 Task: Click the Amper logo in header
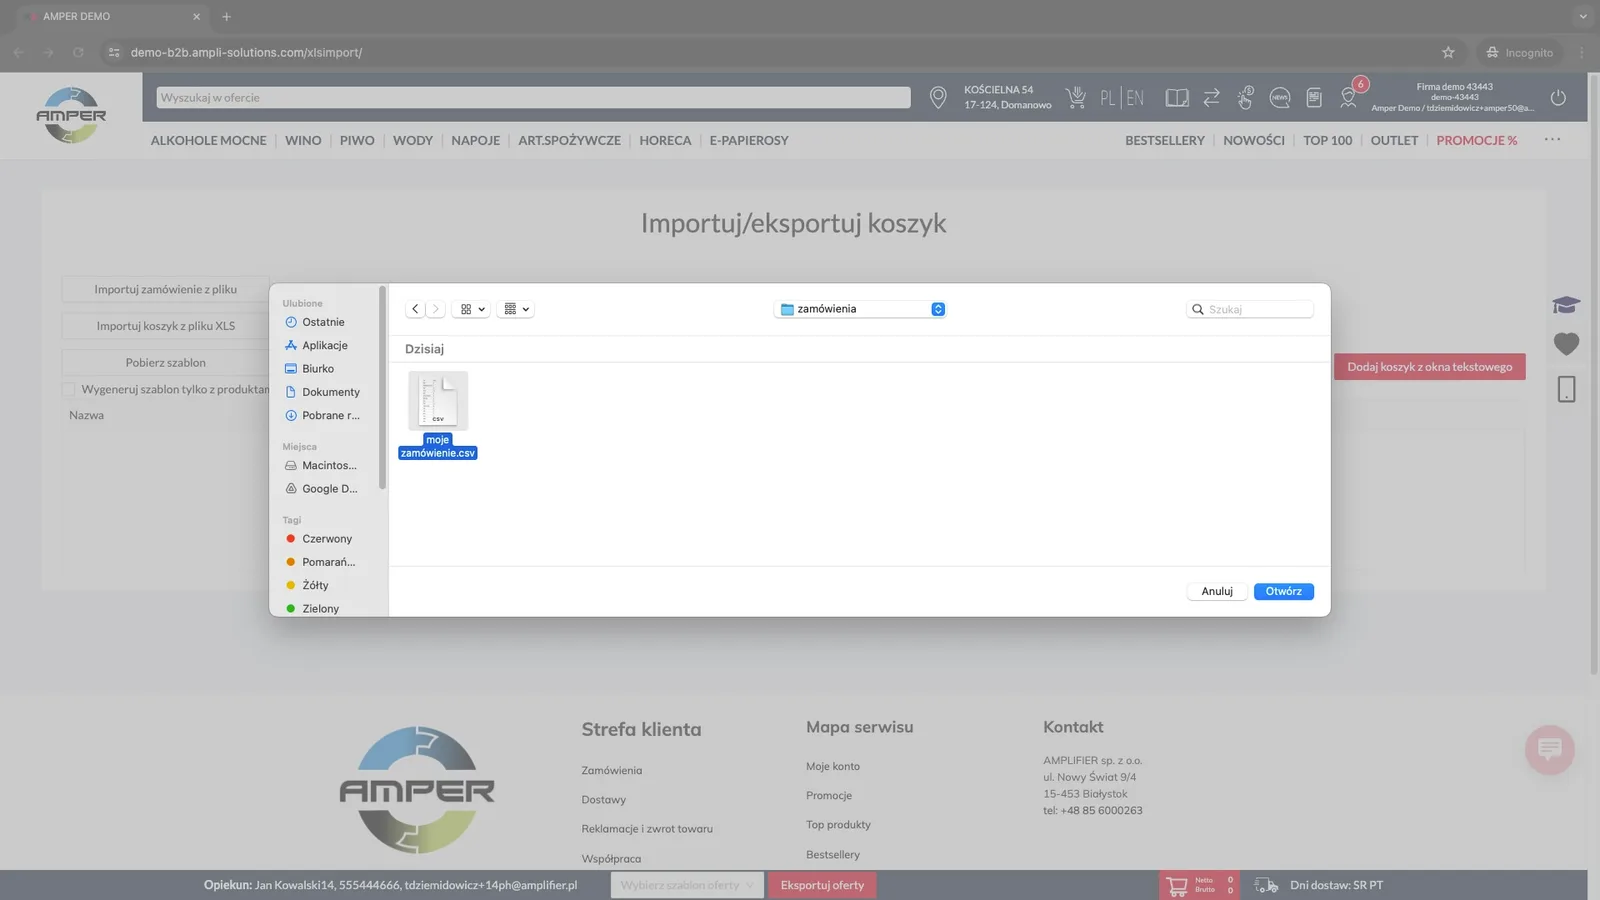pos(71,115)
